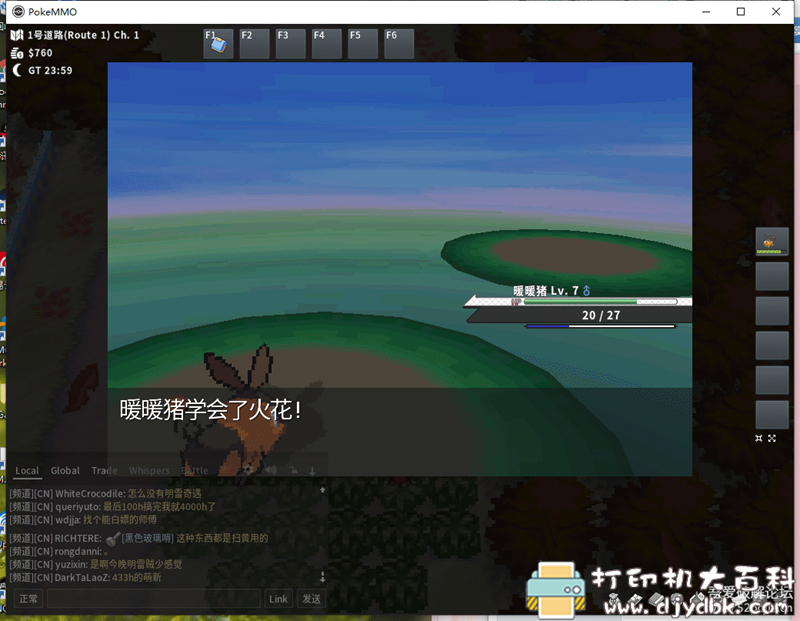Maximize the PokeMMO window
This screenshot has height=621, width=800.
tap(741, 11)
